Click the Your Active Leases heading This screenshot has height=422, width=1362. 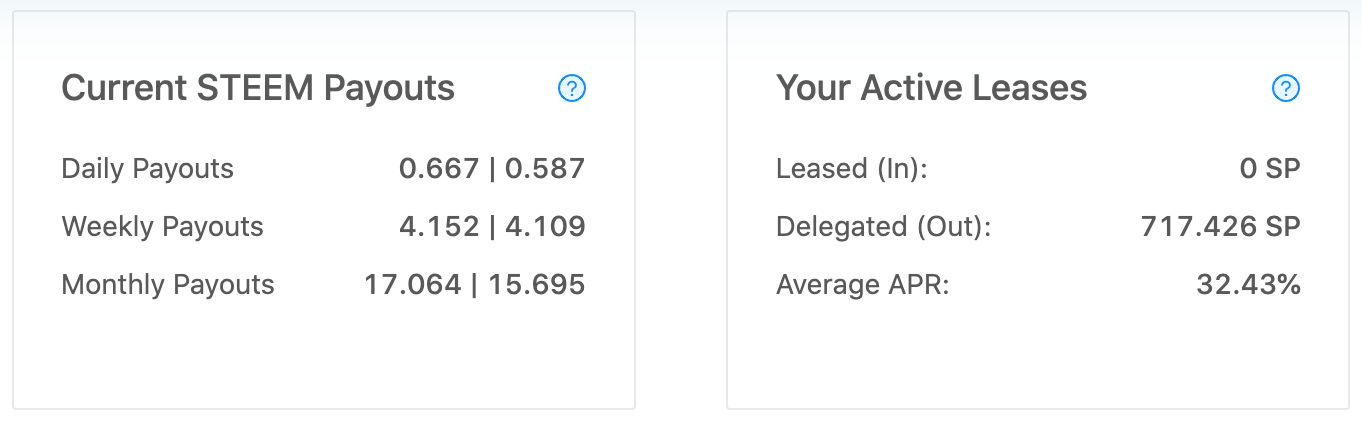click(x=931, y=89)
